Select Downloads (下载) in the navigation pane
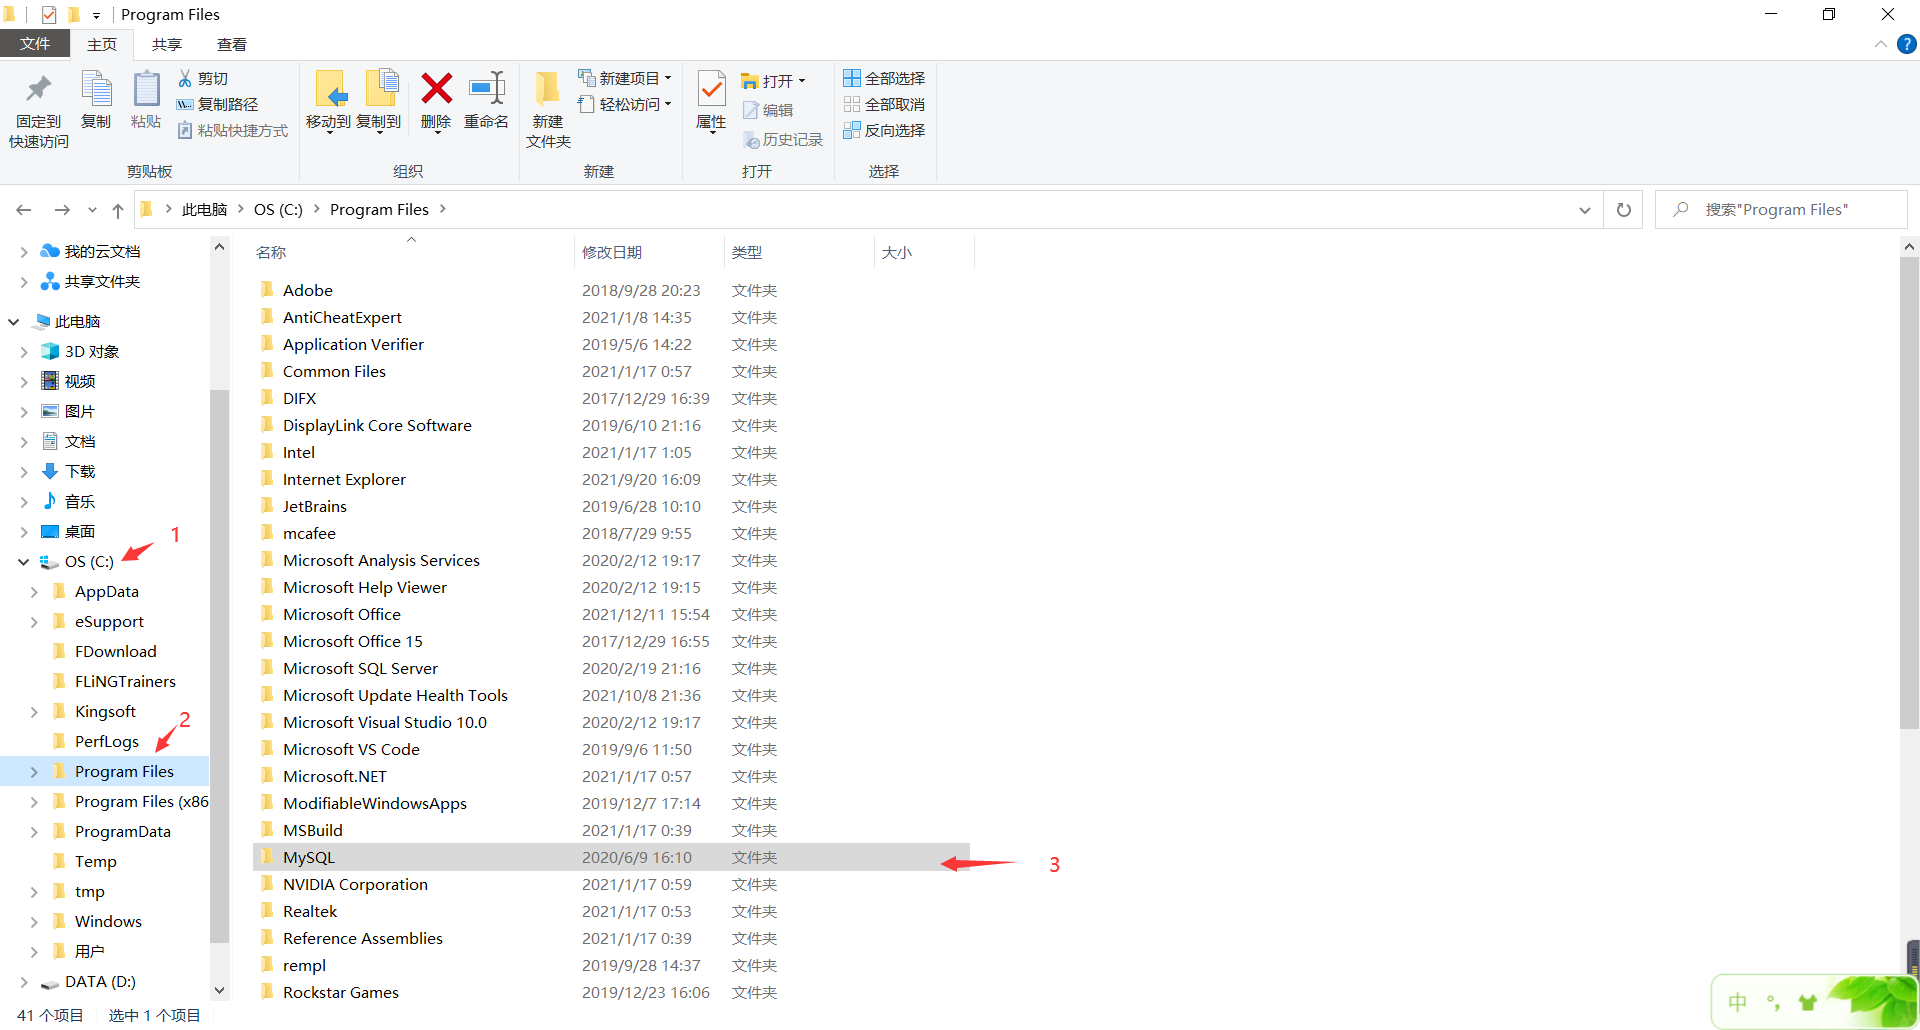 tap(80, 472)
